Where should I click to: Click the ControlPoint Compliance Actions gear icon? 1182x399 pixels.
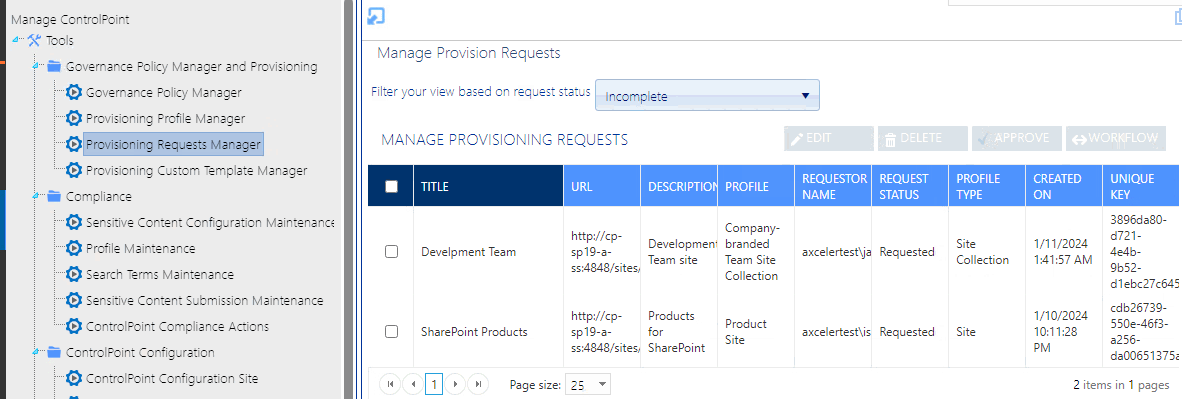click(x=73, y=327)
